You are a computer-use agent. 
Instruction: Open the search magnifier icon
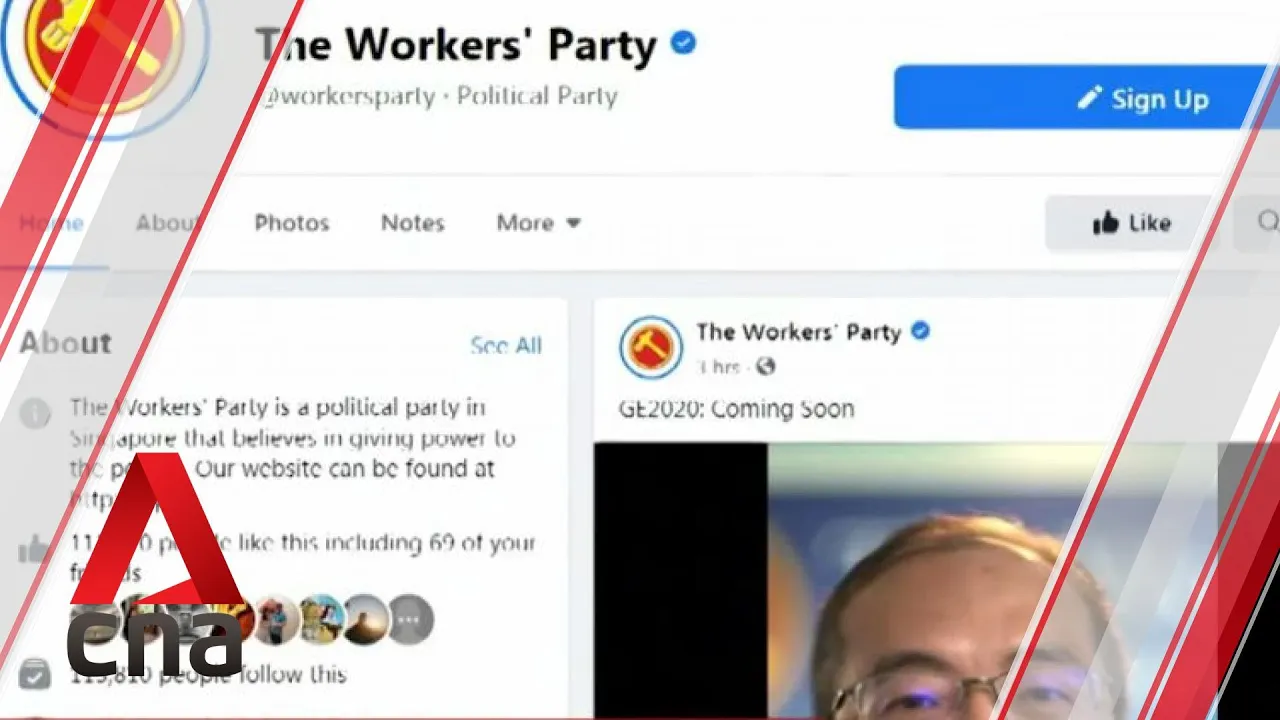[1267, 222]
